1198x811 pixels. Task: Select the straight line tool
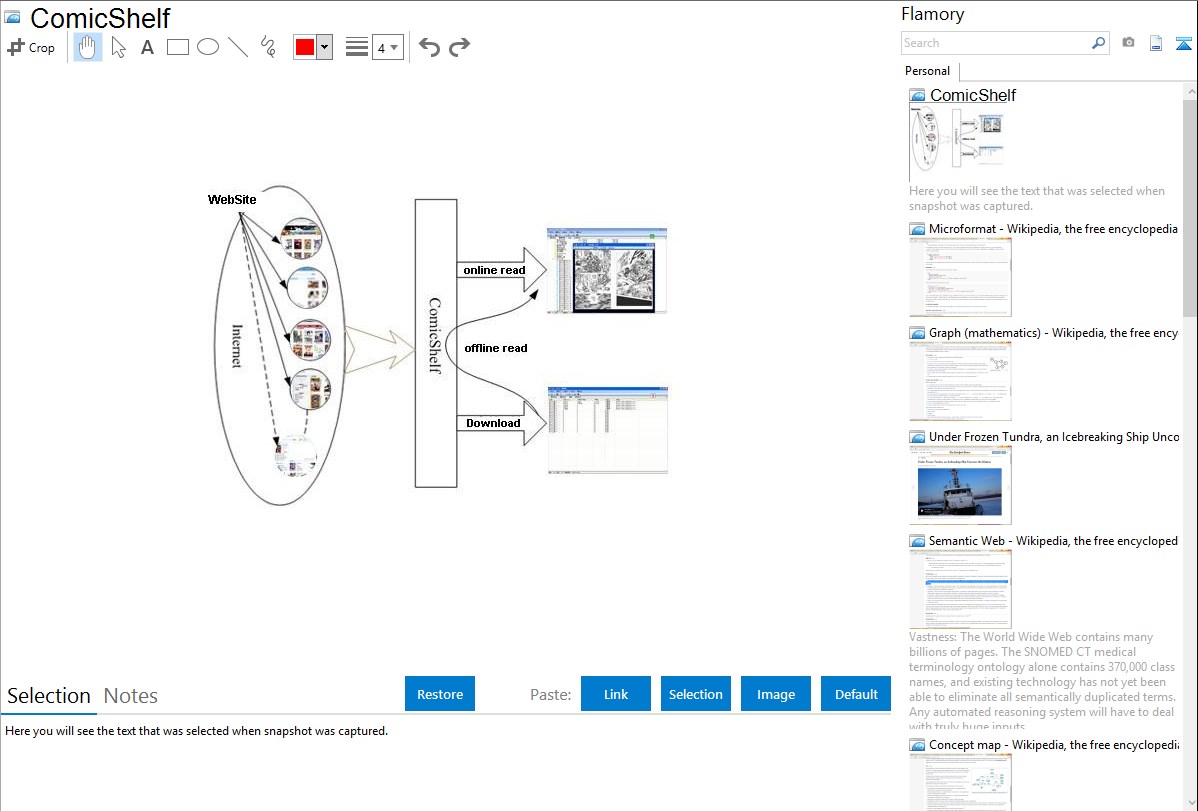[x=238, y=47]
